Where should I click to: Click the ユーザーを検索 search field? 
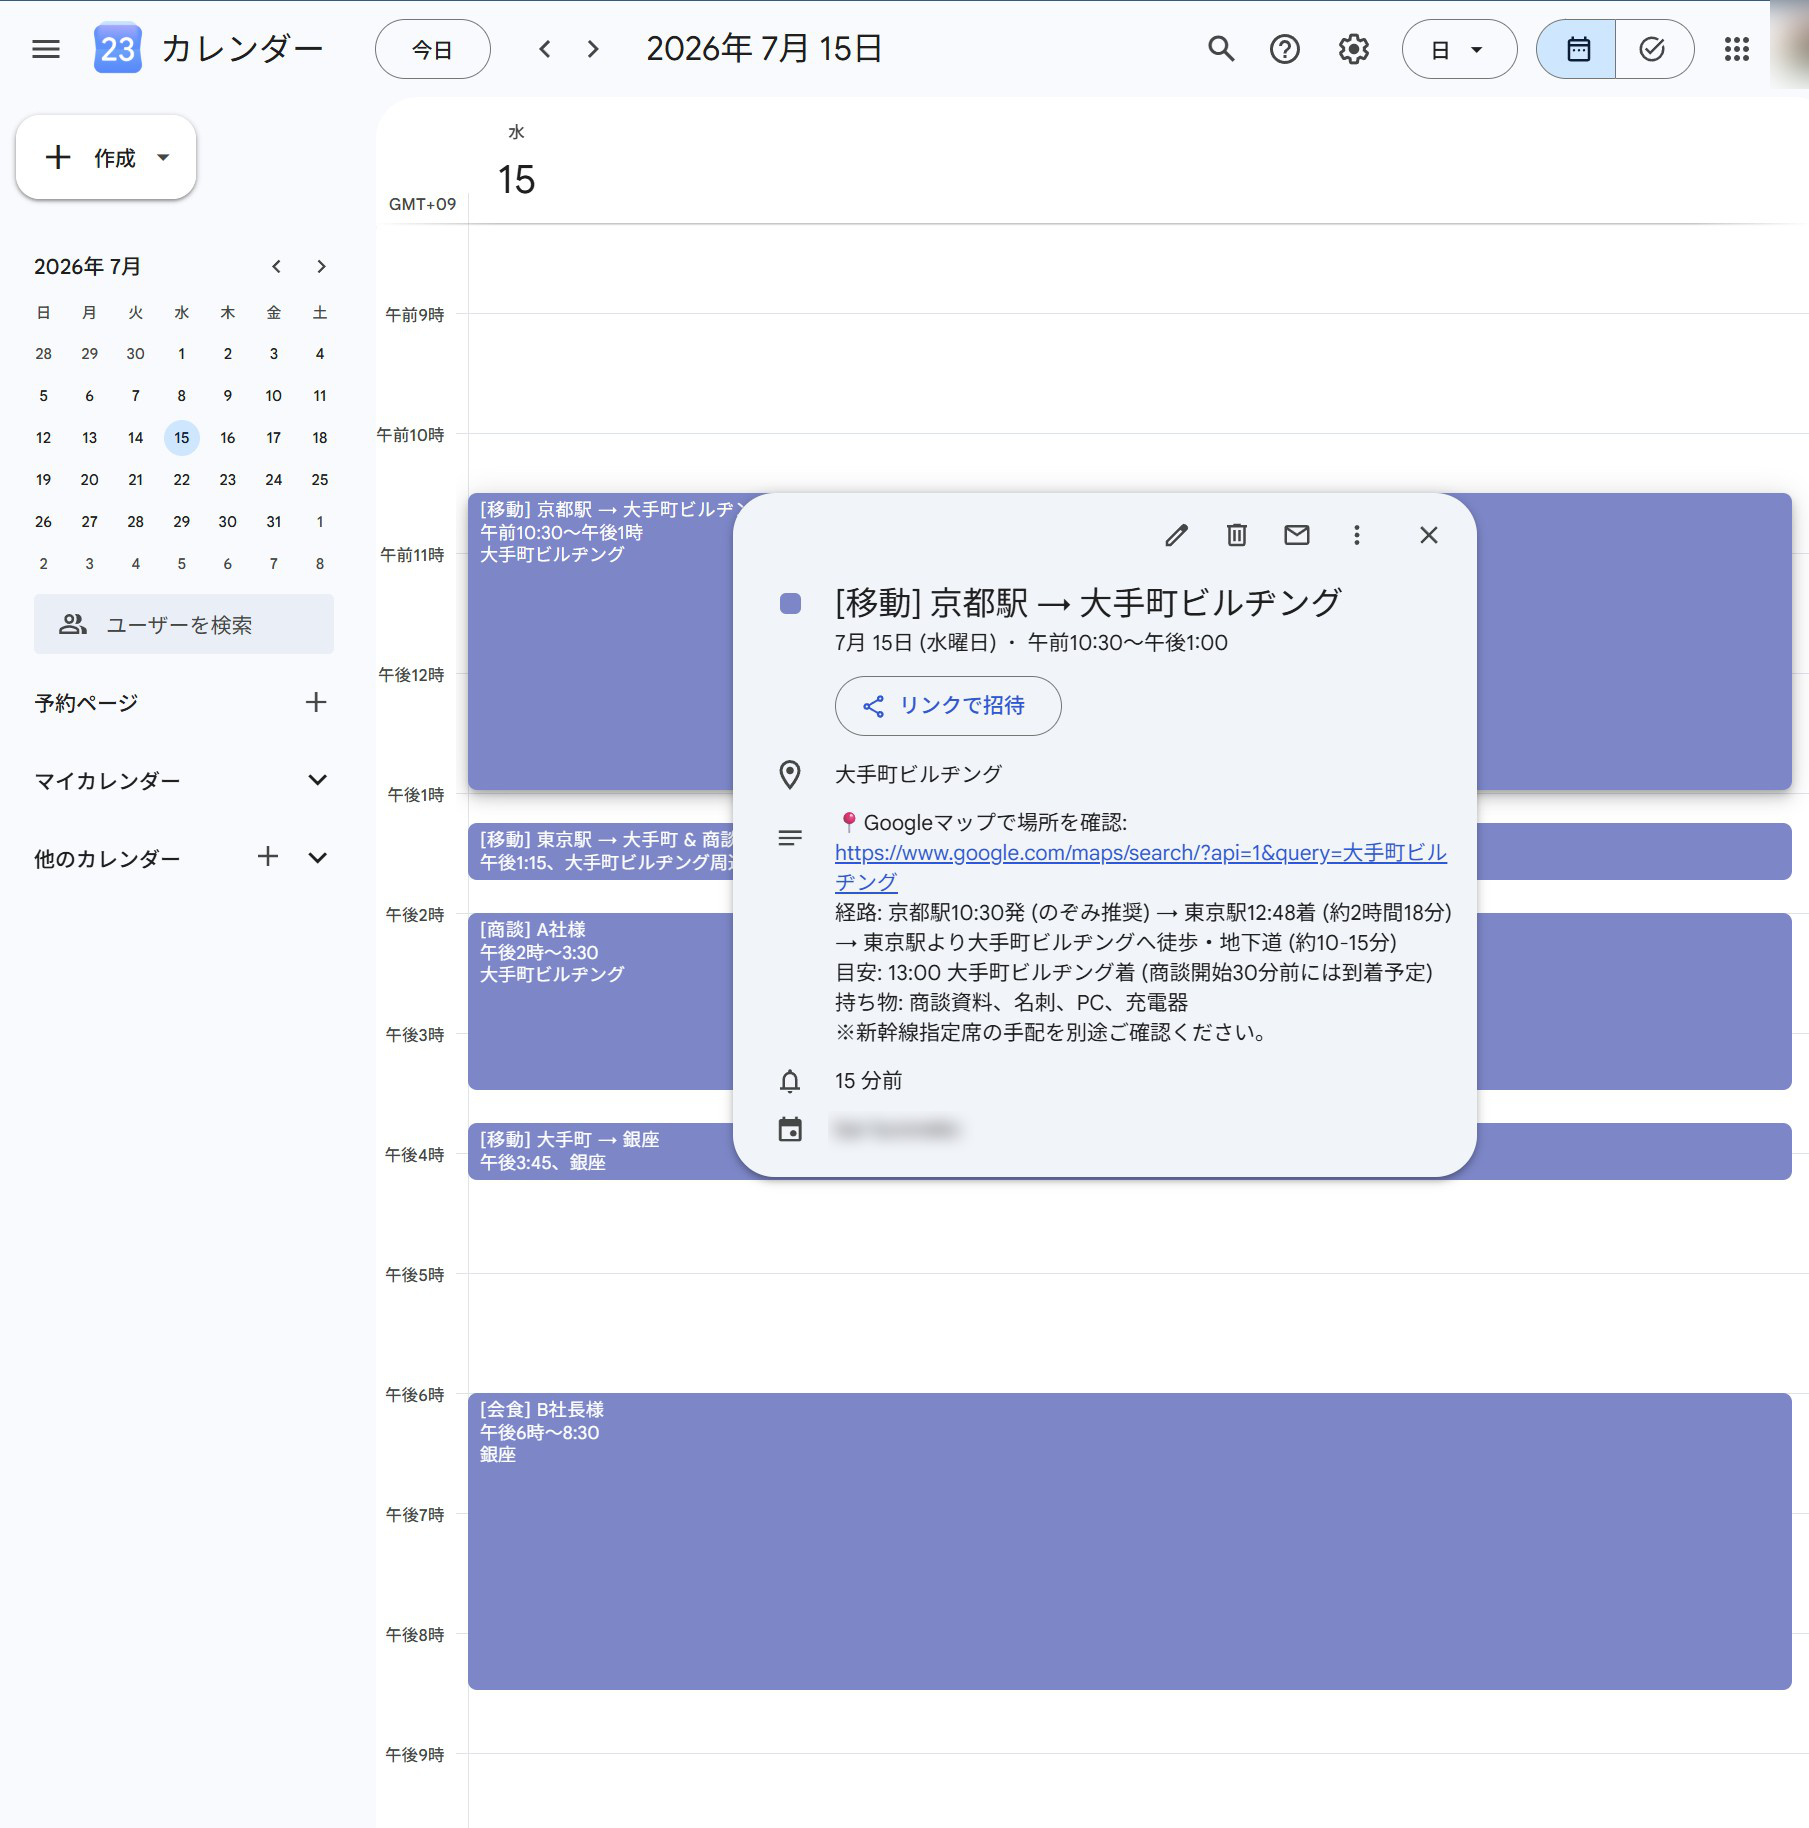pos(184,624)
